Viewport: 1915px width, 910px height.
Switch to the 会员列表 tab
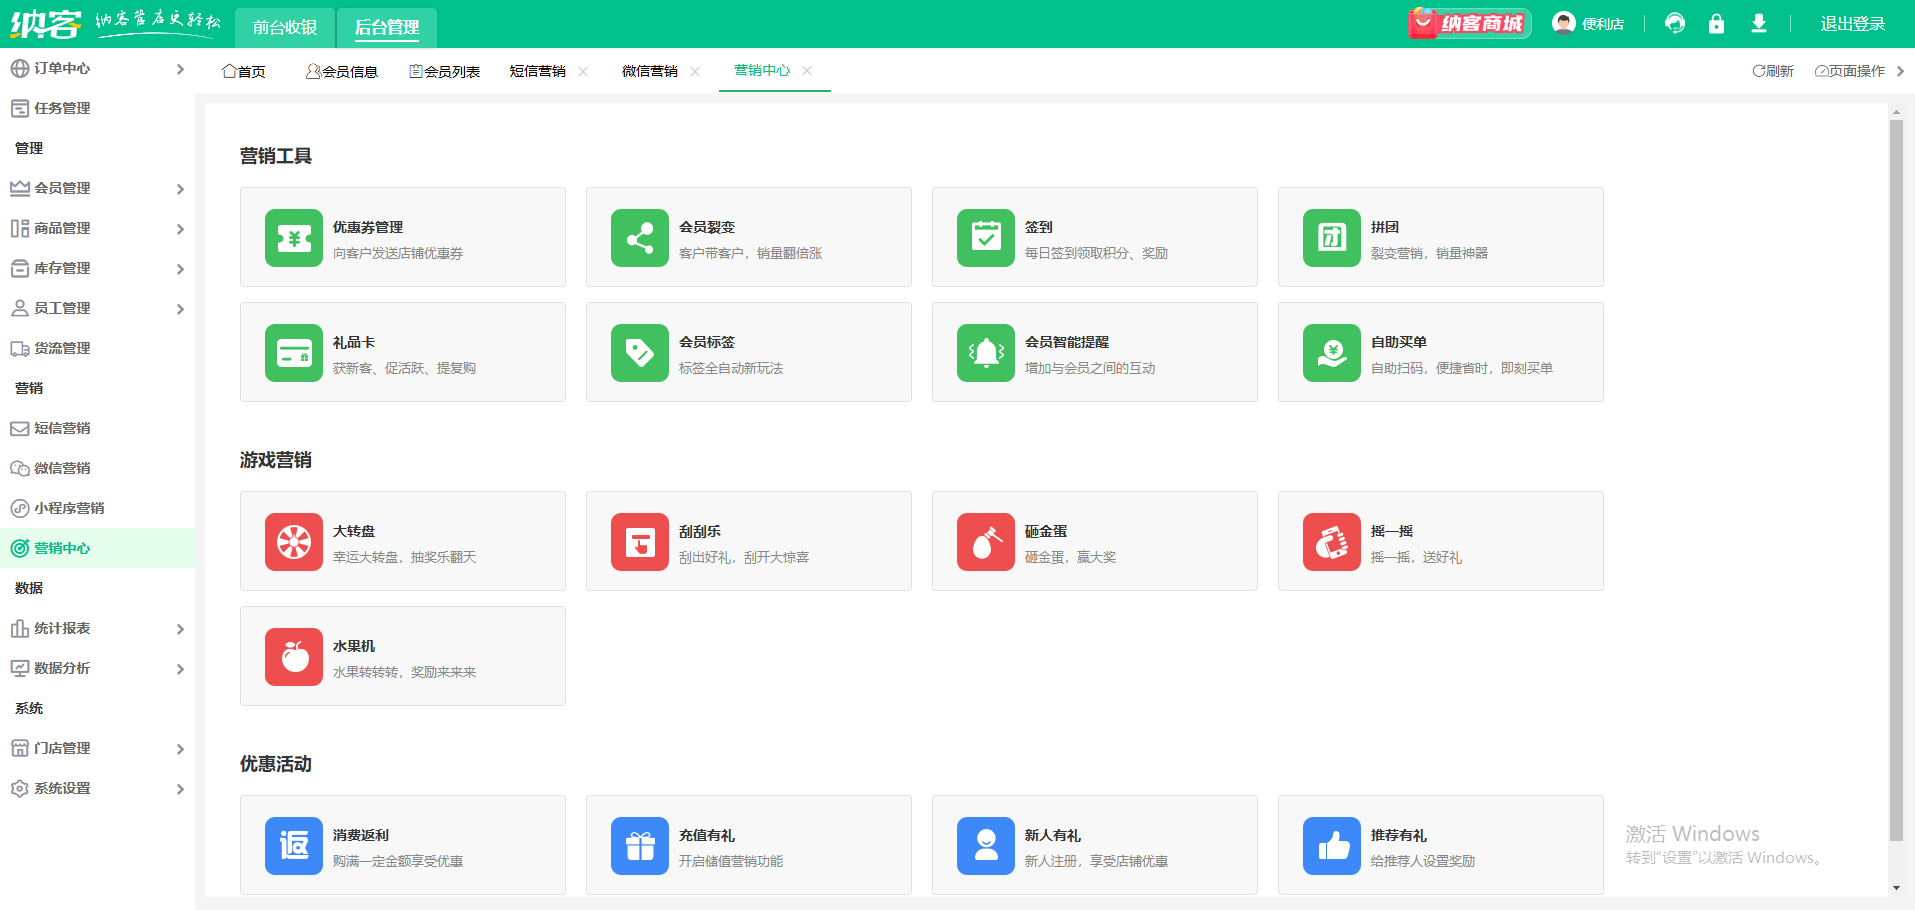(x=445, y=71)
